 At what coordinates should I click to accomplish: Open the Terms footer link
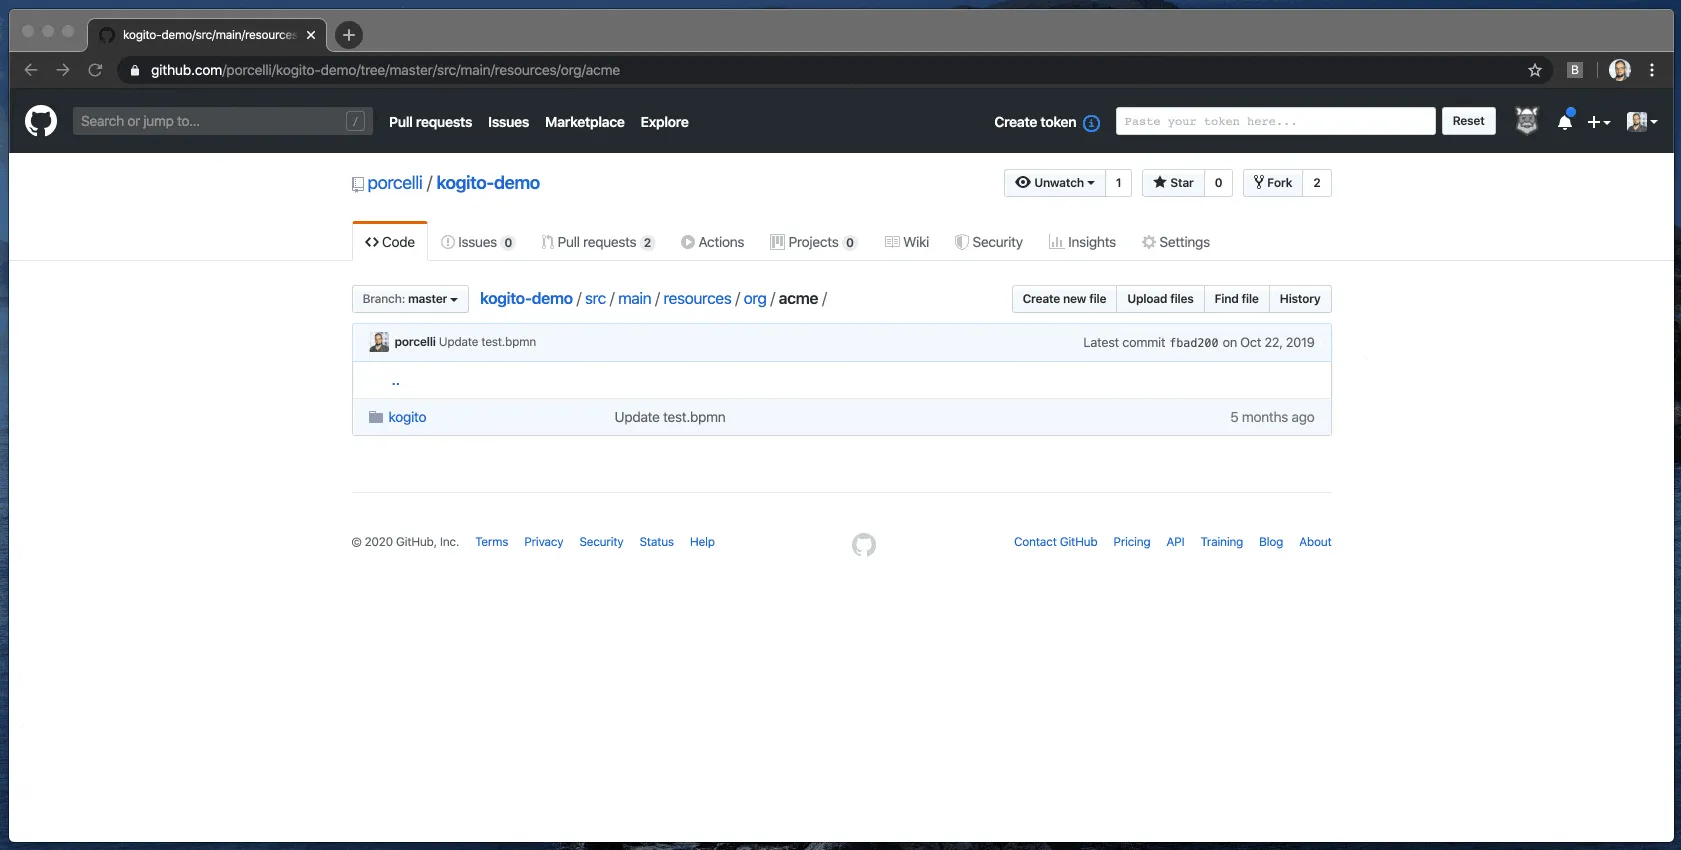[492, 542]
